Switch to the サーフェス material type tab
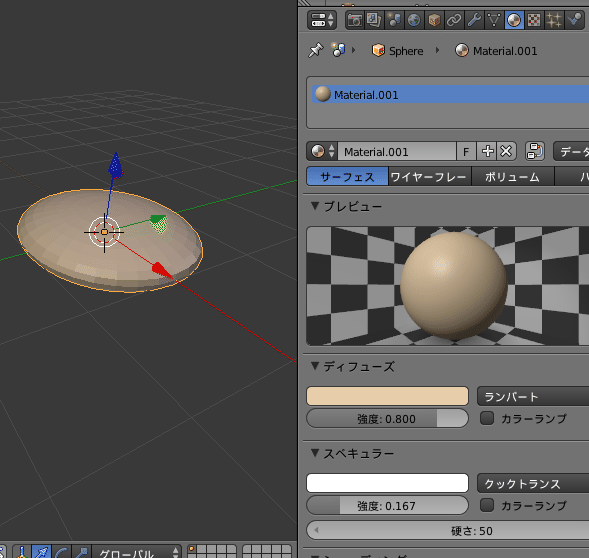 pyautogui.click(x=347, y=177)
